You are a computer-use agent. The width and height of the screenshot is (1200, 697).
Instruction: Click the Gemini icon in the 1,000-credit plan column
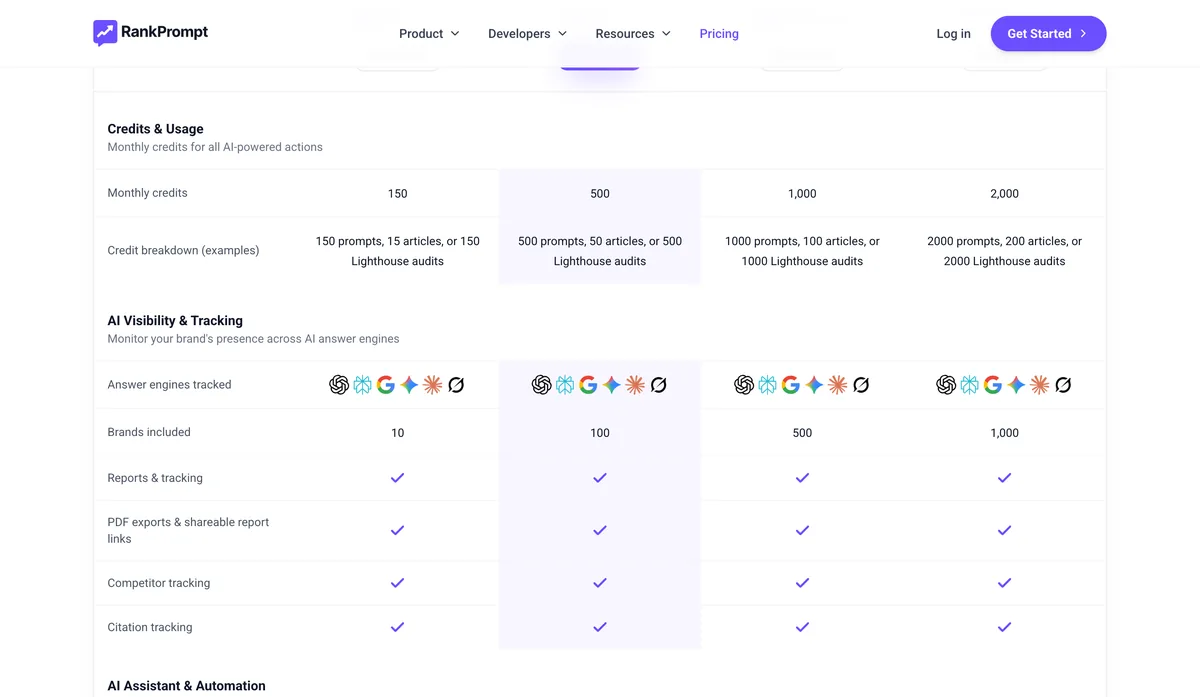pos(814,385)
